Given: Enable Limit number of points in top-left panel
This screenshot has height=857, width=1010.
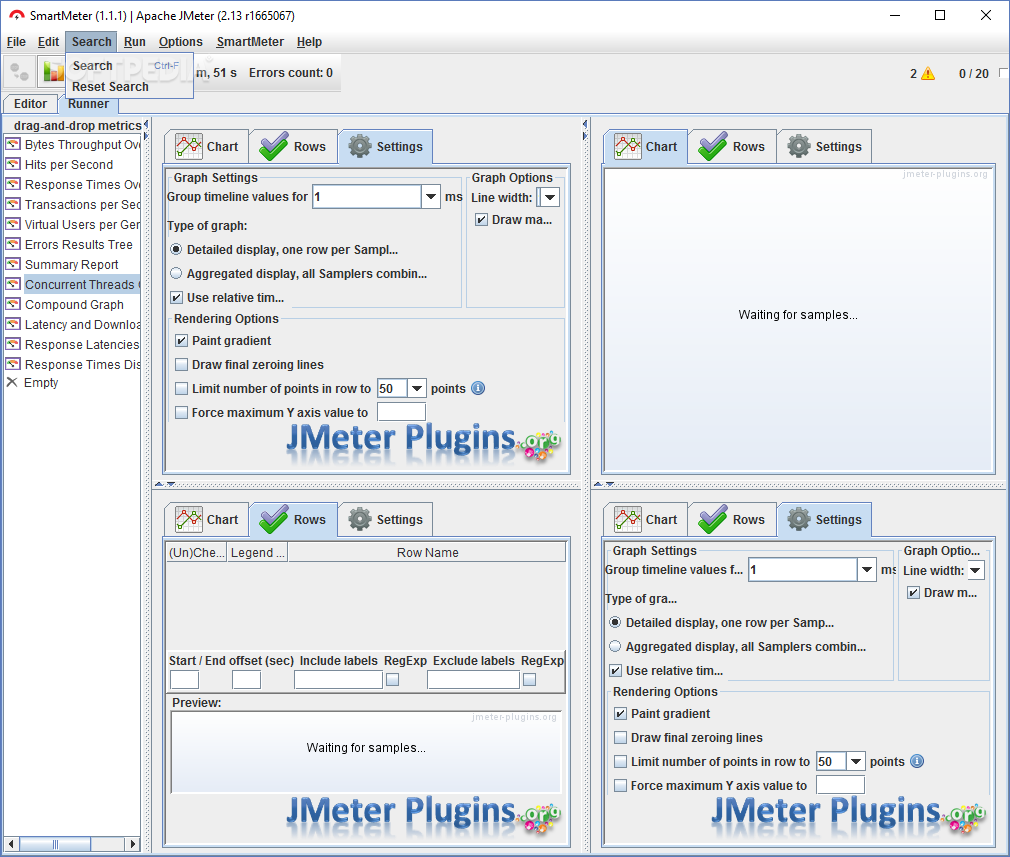Looking at the screenshot, I should click(x=182, y=389).
